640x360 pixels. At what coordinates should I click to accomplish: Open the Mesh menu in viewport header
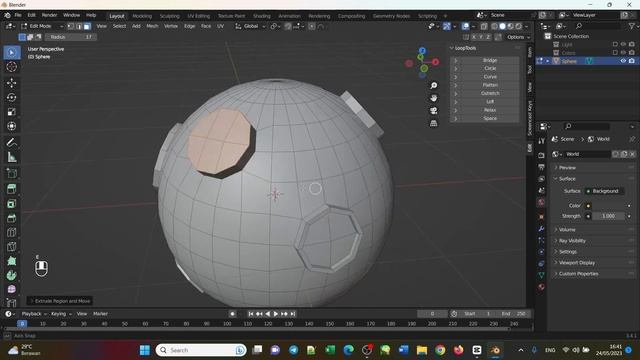point(152,26)
